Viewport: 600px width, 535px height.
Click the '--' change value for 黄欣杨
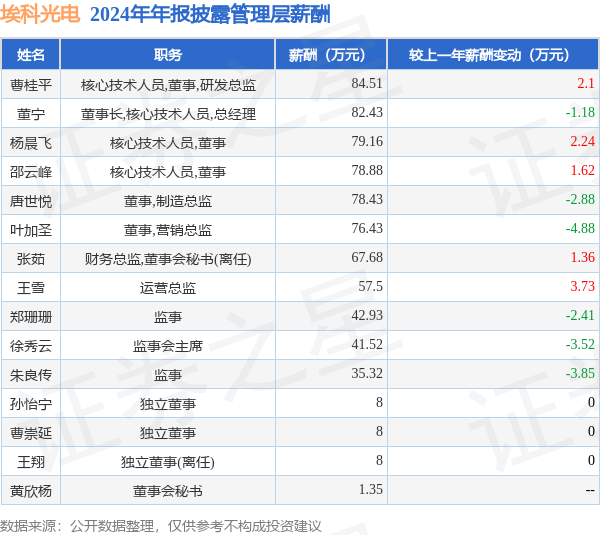[590, 490]
